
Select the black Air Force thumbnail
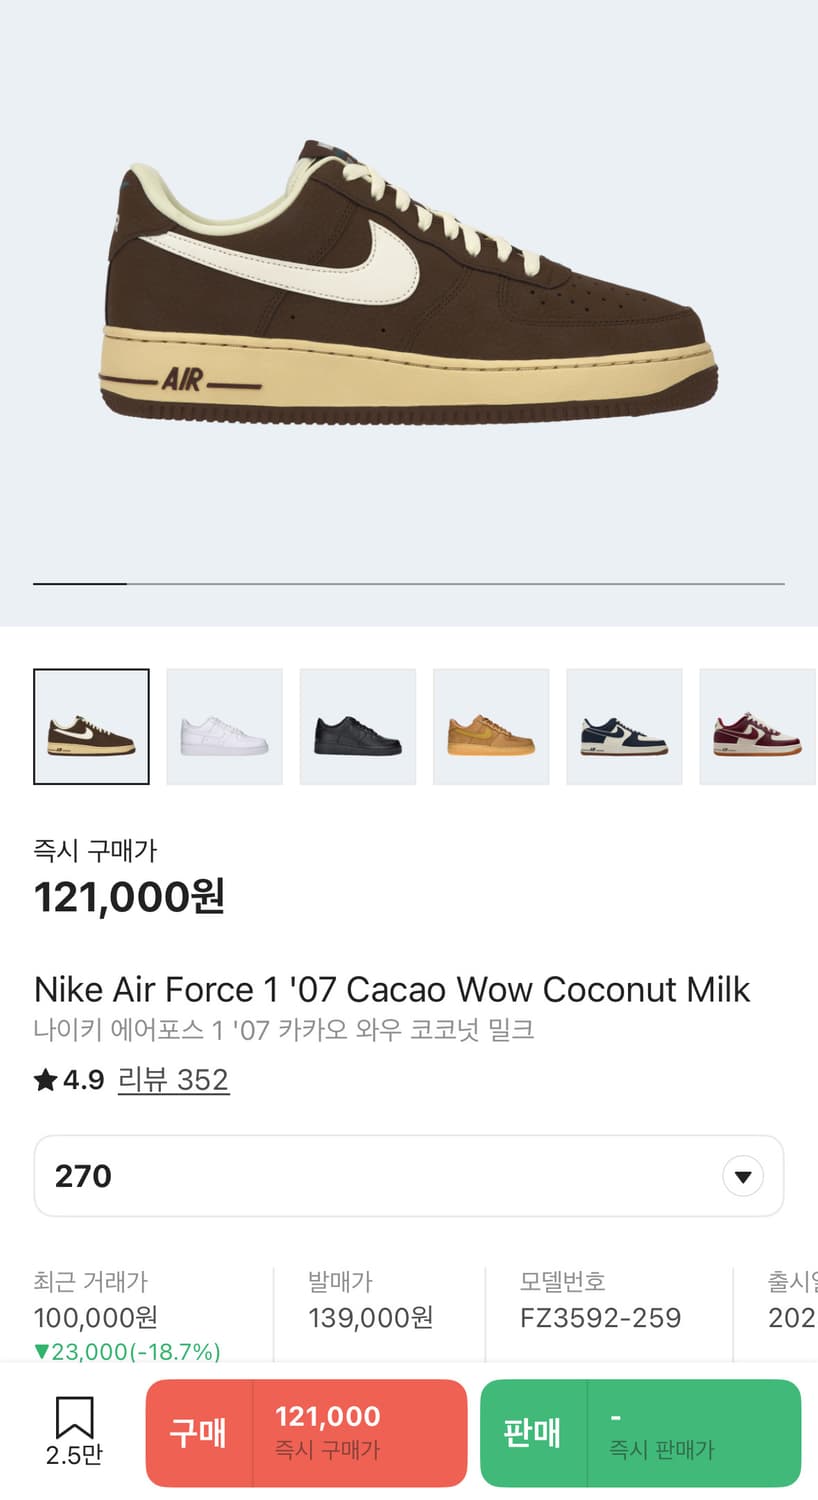(x=358, y=727)
